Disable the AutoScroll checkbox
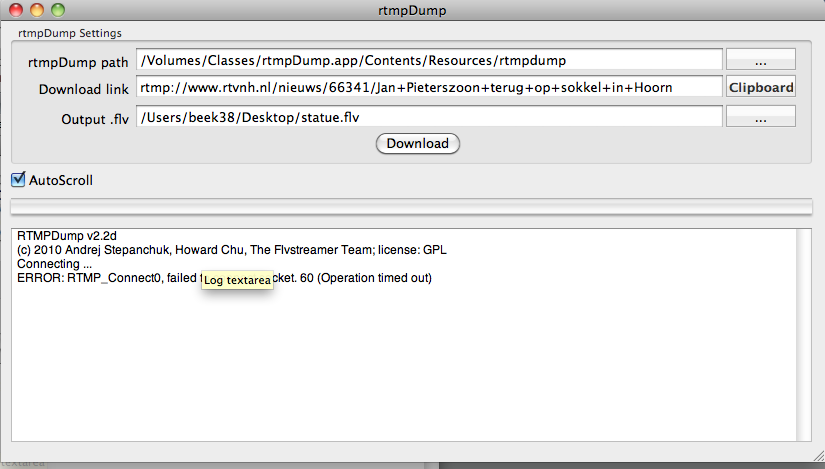The image size is (825, 469). pyautogui.click(x=18, y=179)
